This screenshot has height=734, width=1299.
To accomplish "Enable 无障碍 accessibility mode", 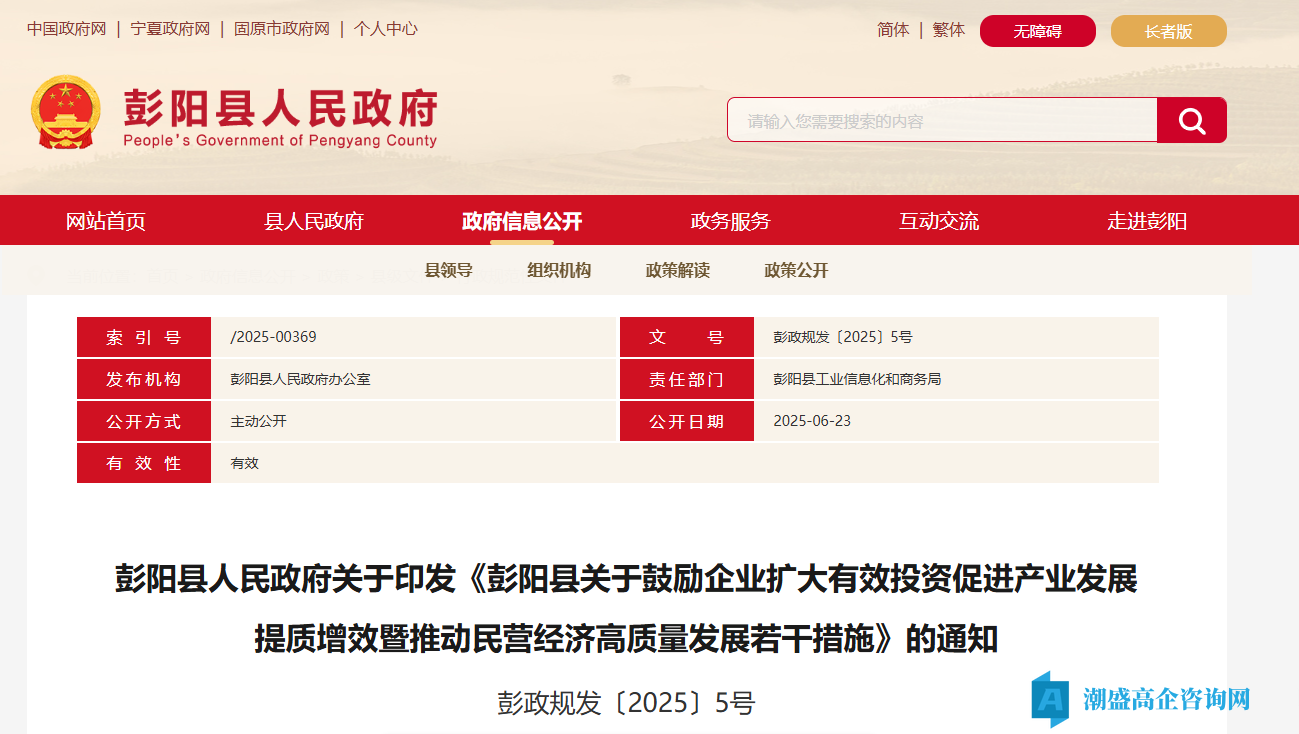I will point(1038,31).
